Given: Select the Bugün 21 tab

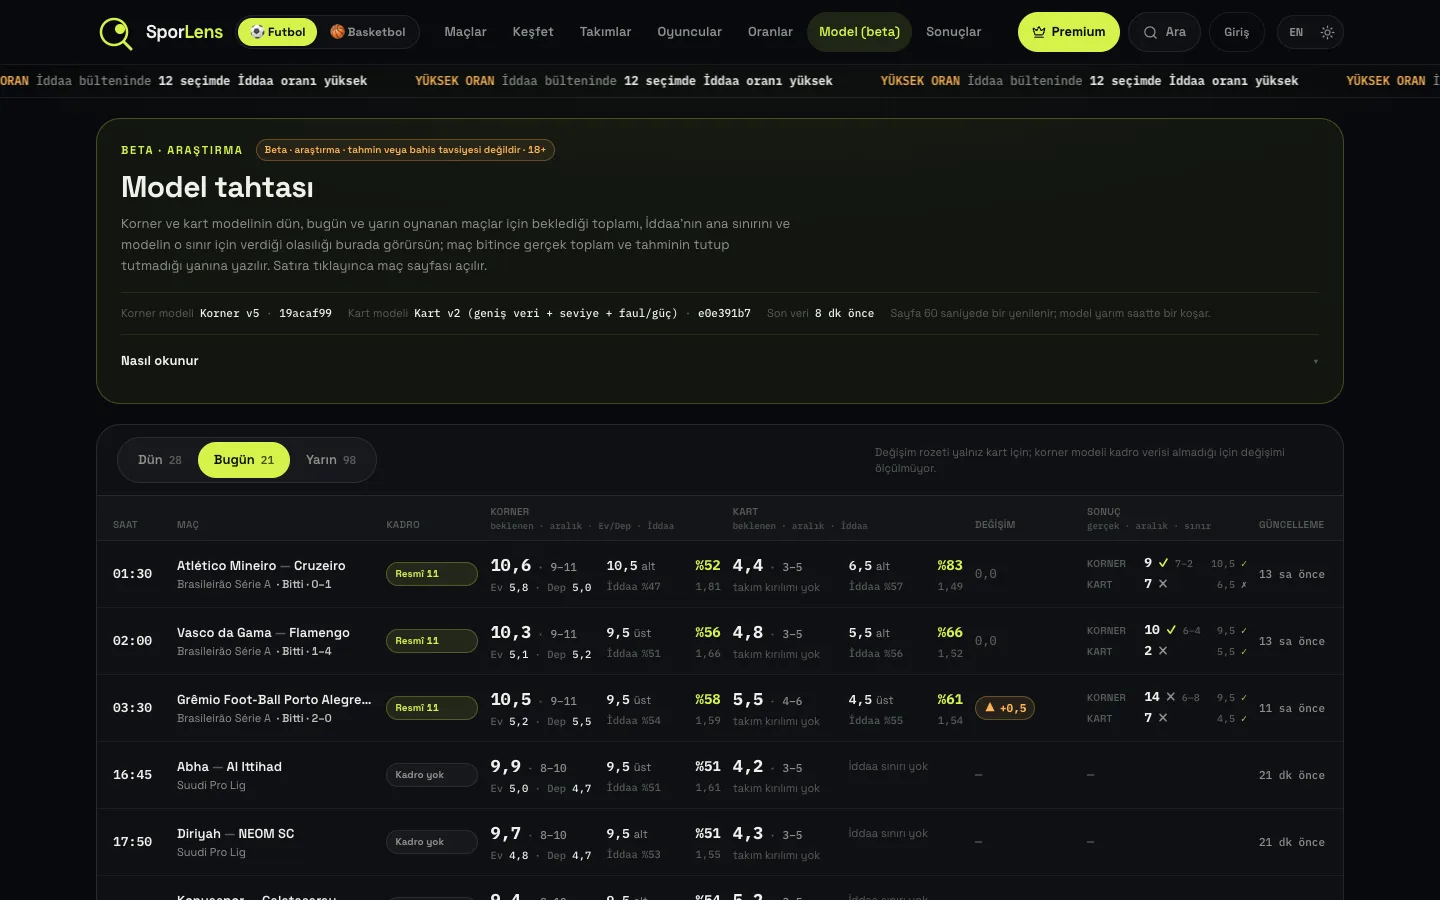Looking at the screenshot, I should click(244, 460).
